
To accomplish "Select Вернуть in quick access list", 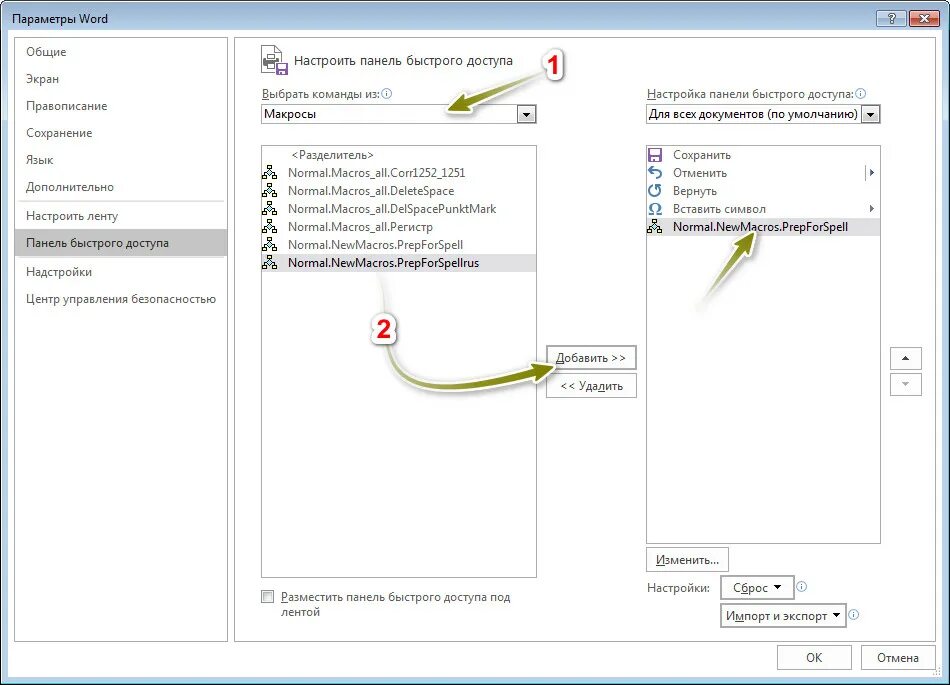I will (763, 191).
